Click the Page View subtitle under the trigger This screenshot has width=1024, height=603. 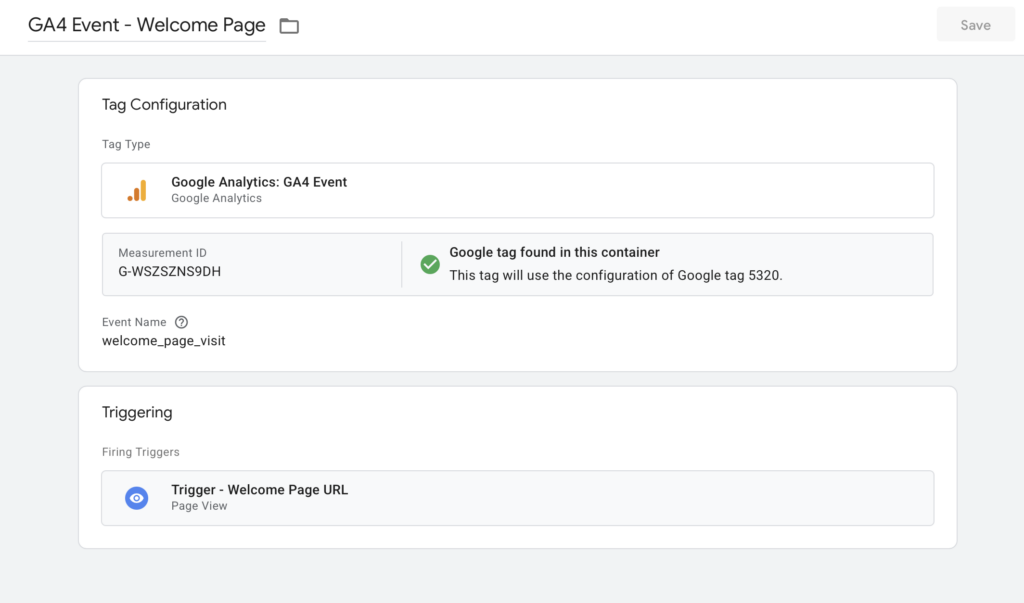click(199, 506)
